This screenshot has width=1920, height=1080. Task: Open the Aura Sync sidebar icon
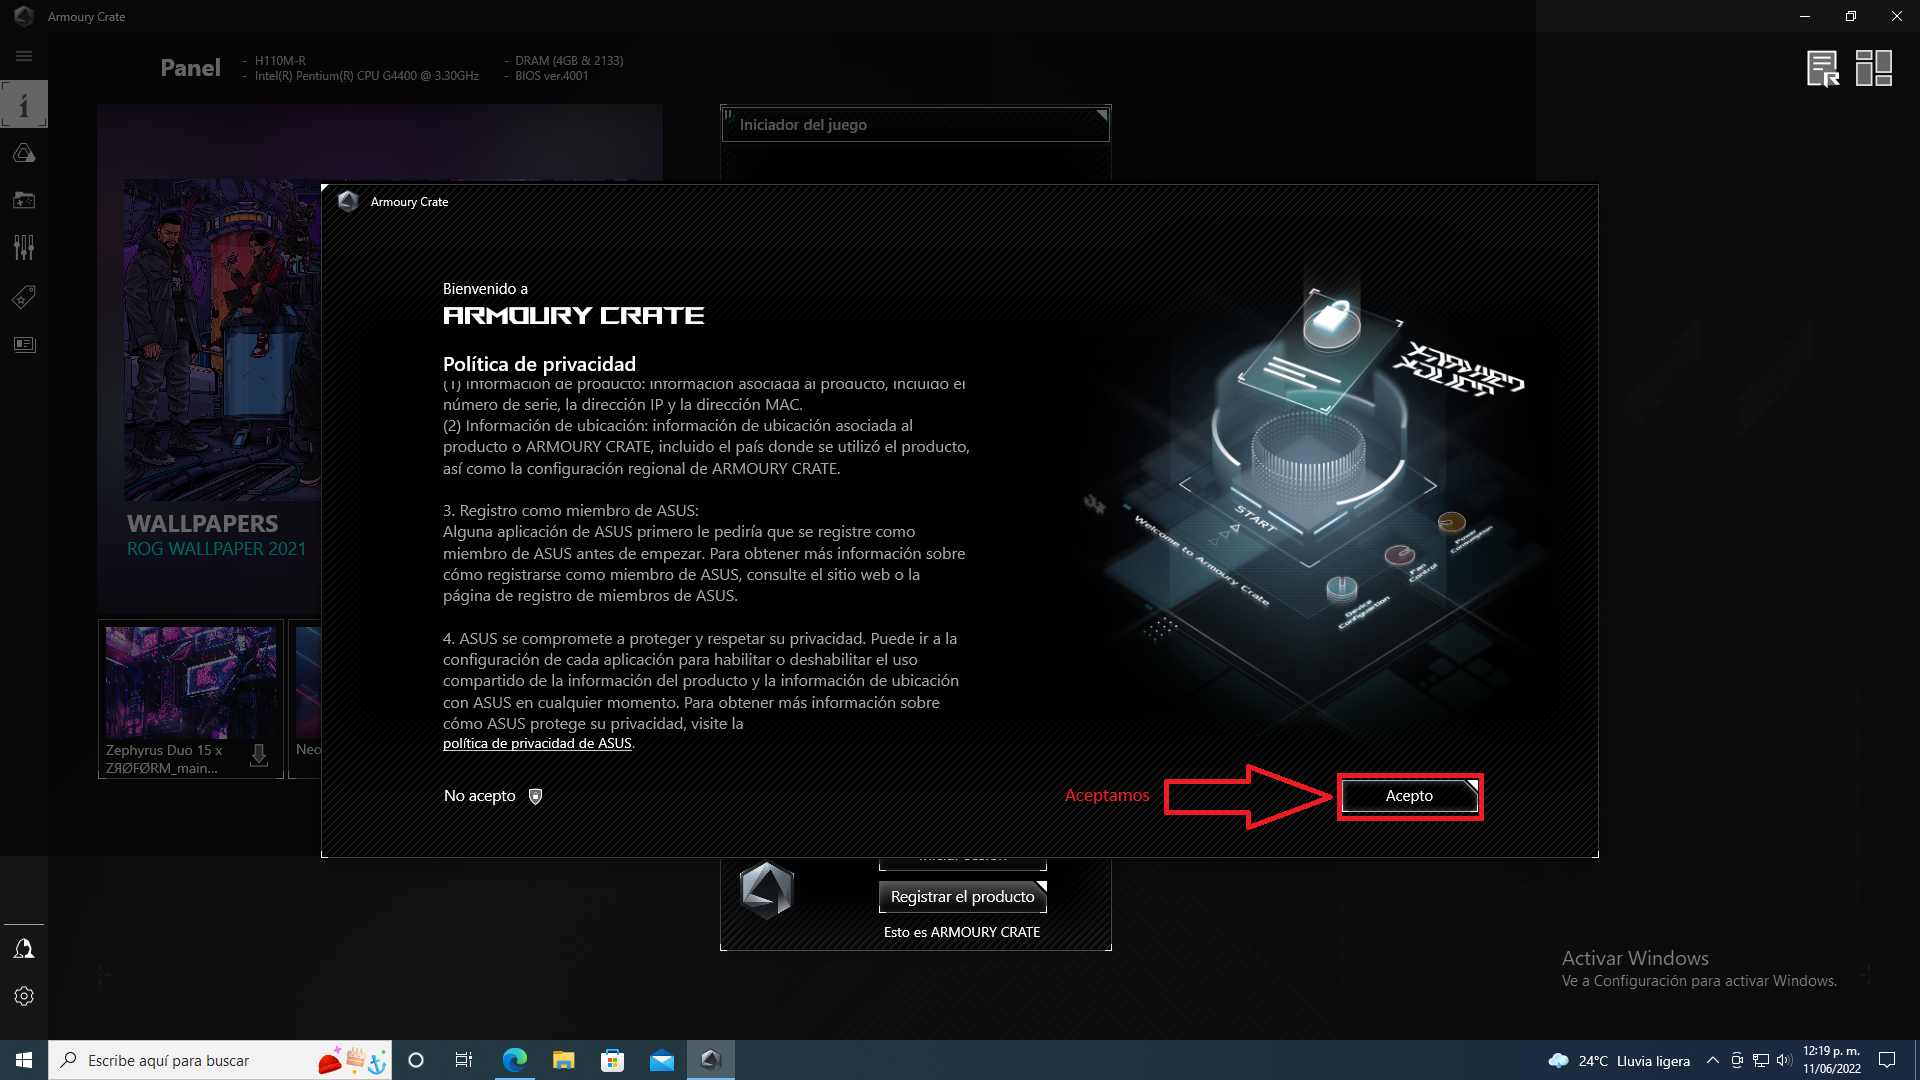tap(24, 153)
